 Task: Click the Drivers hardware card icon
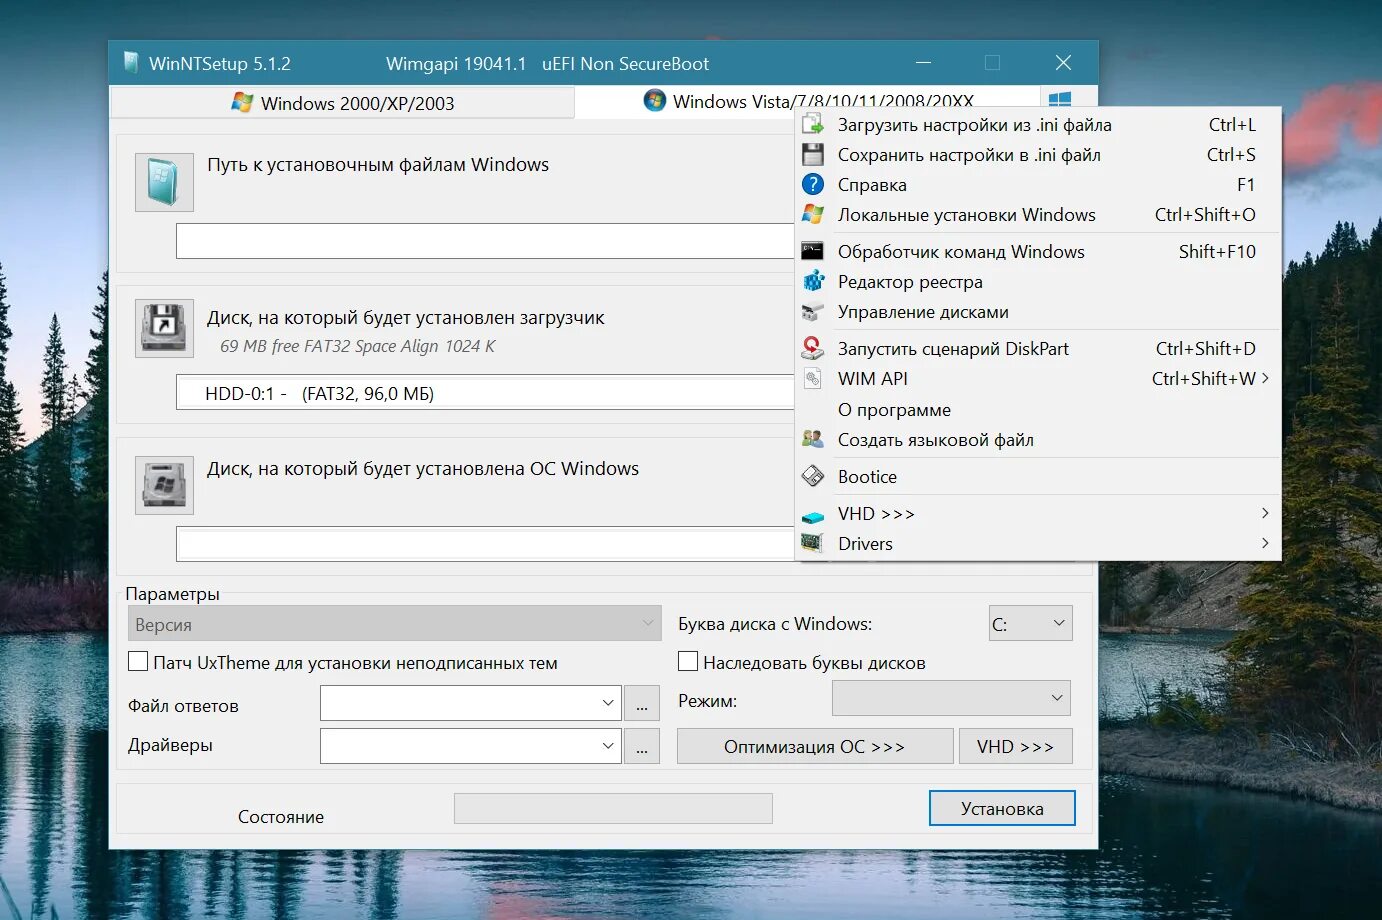[813, 543]
